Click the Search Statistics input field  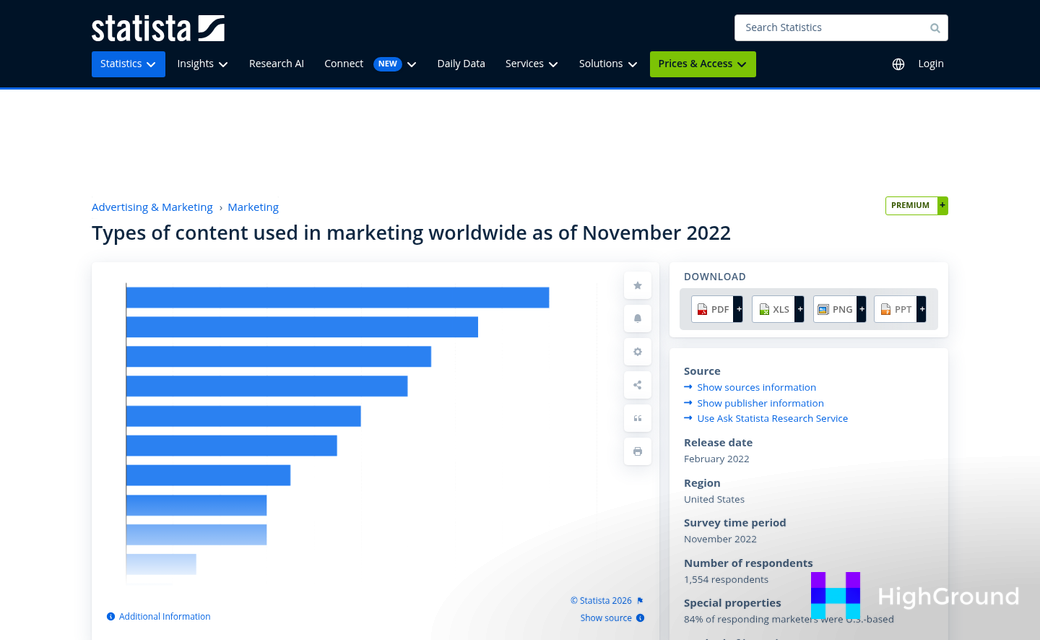click(x=830, y=27)
